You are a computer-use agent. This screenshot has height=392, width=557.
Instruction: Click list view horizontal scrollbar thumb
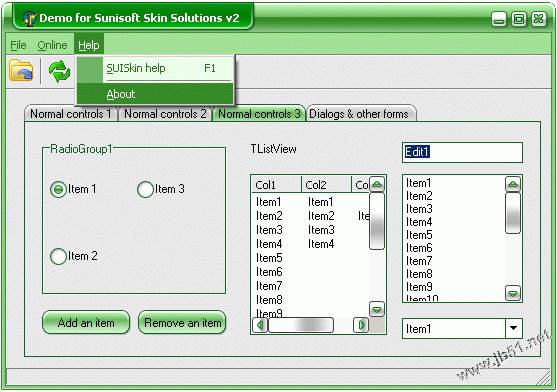[x=301, y=325]
